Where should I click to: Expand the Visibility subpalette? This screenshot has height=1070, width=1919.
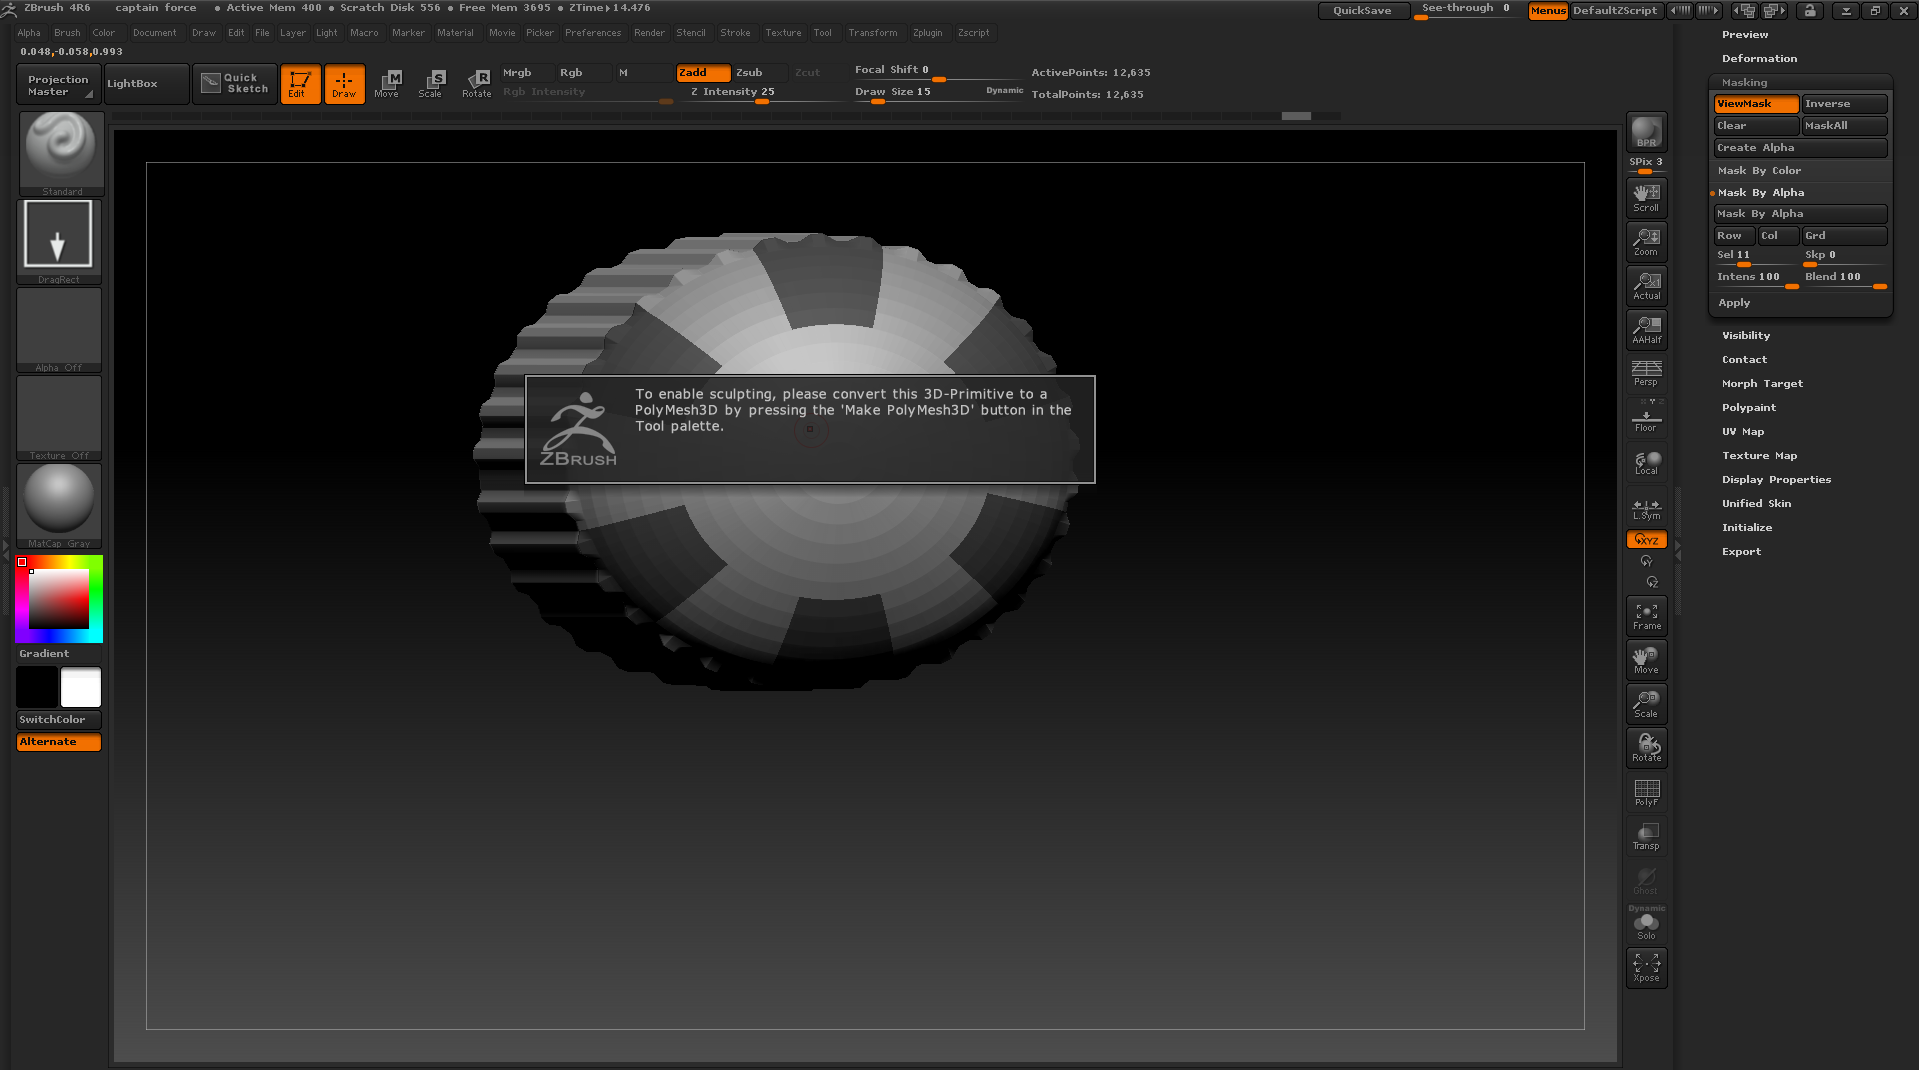tap(1745, 336)
